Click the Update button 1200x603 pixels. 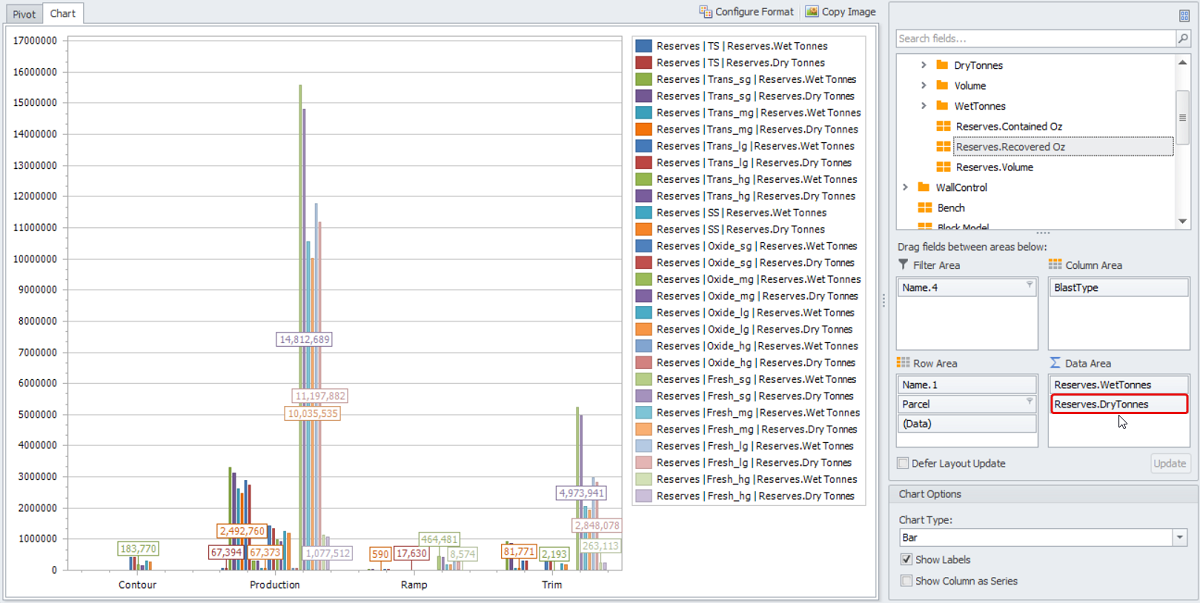(1171, 463)
